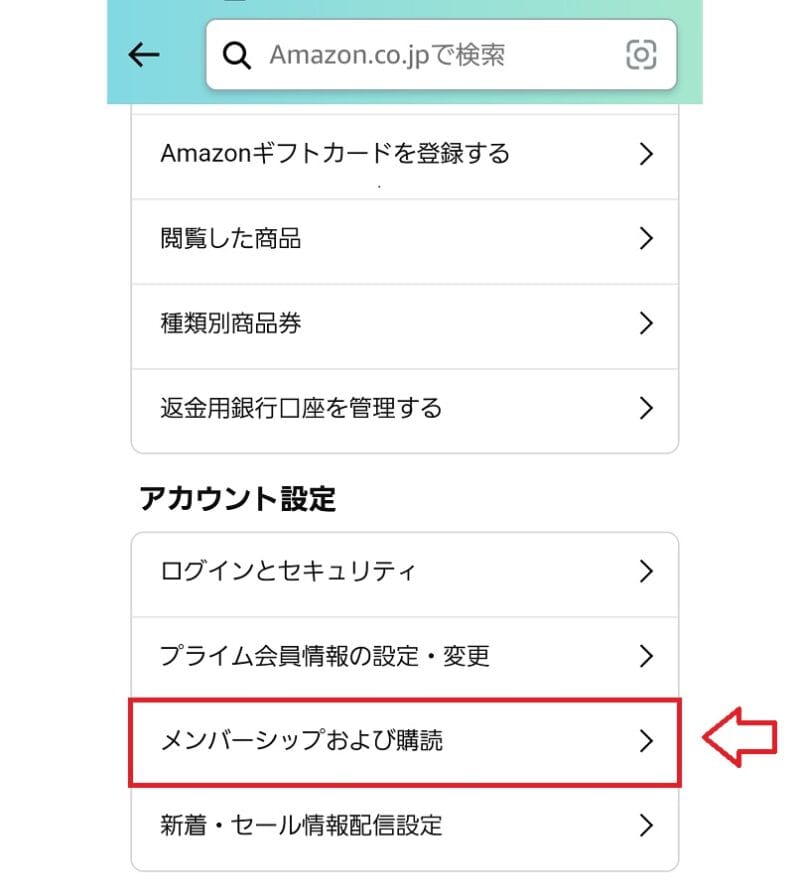Tap the Amazon.co.jp search input field
Screen dimensions: 800x894
(430, 55)
